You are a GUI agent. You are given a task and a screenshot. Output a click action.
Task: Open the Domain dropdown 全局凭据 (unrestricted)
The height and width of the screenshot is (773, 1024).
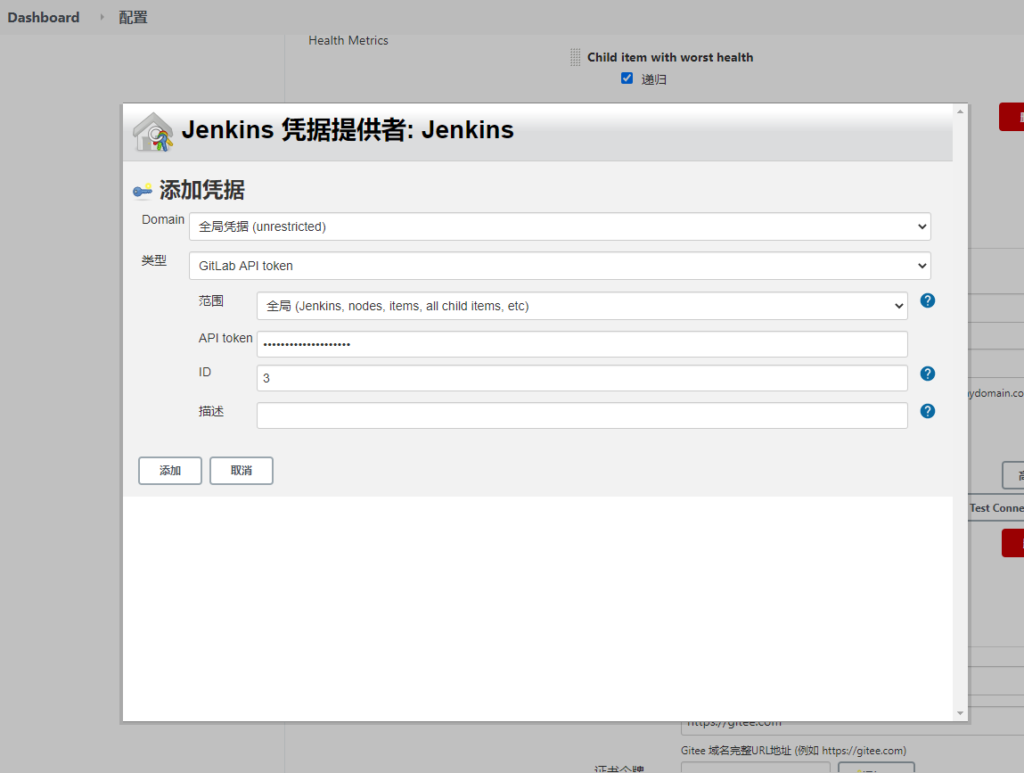[560, 227]
